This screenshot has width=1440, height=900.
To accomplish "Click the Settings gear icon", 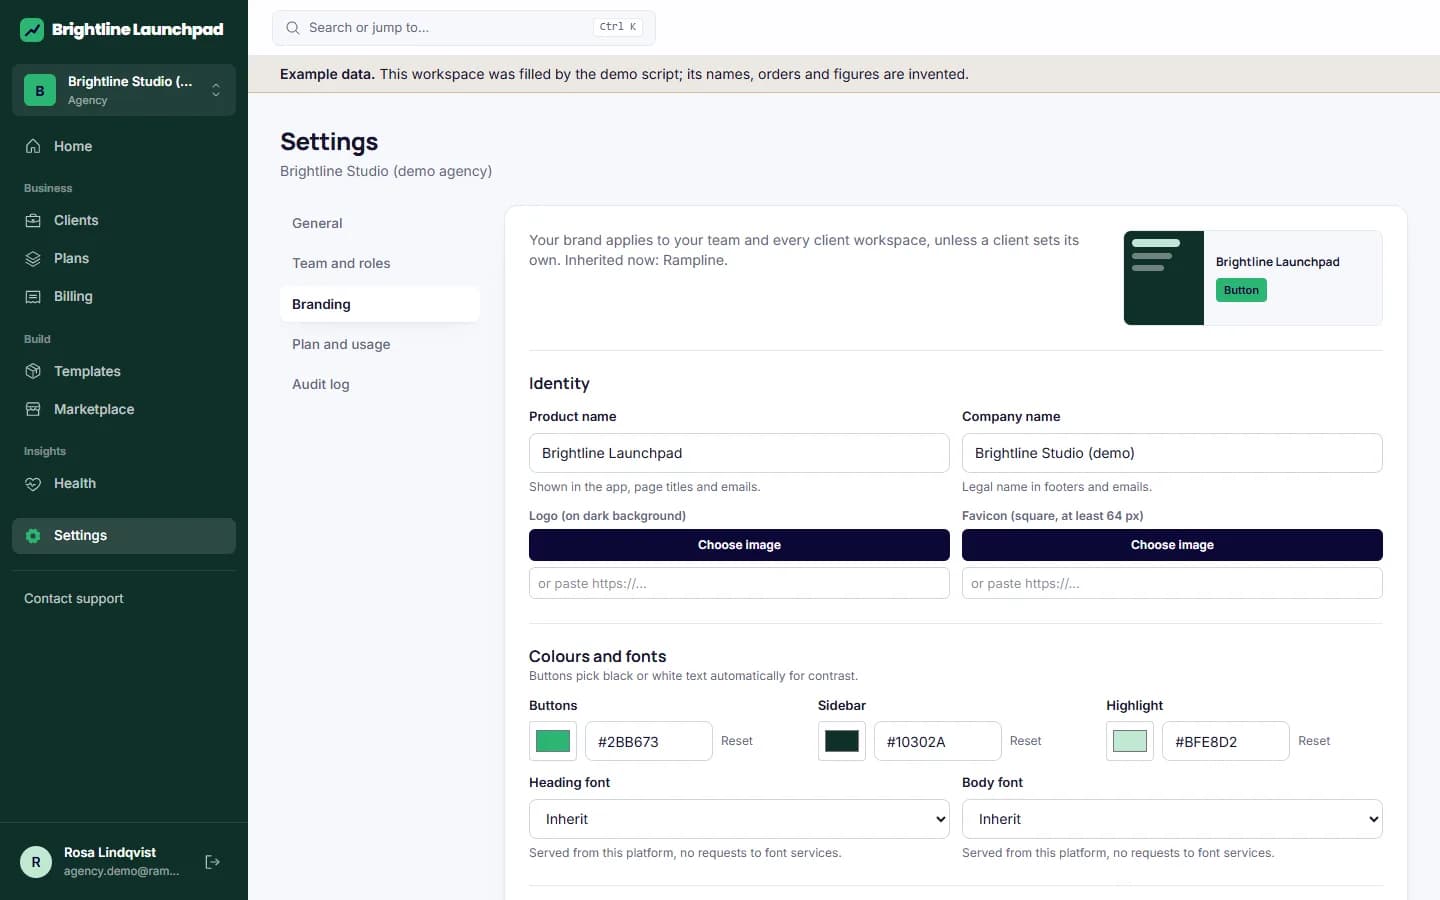I will tap(33, 535).
